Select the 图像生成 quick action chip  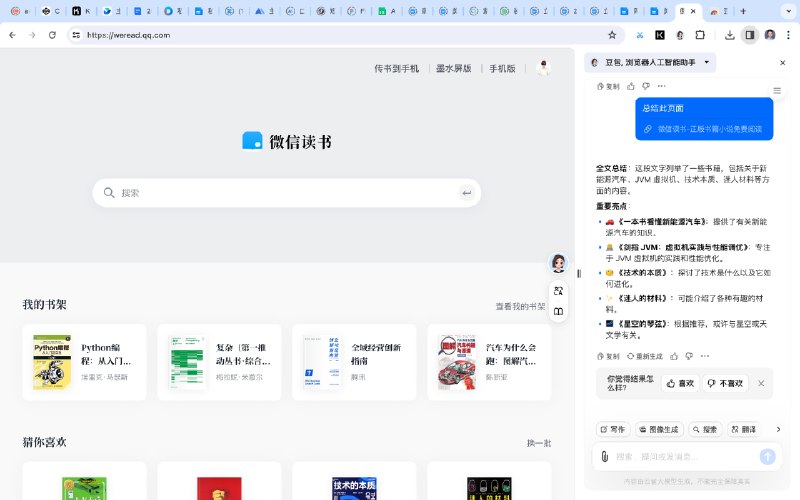click(659, 430)
